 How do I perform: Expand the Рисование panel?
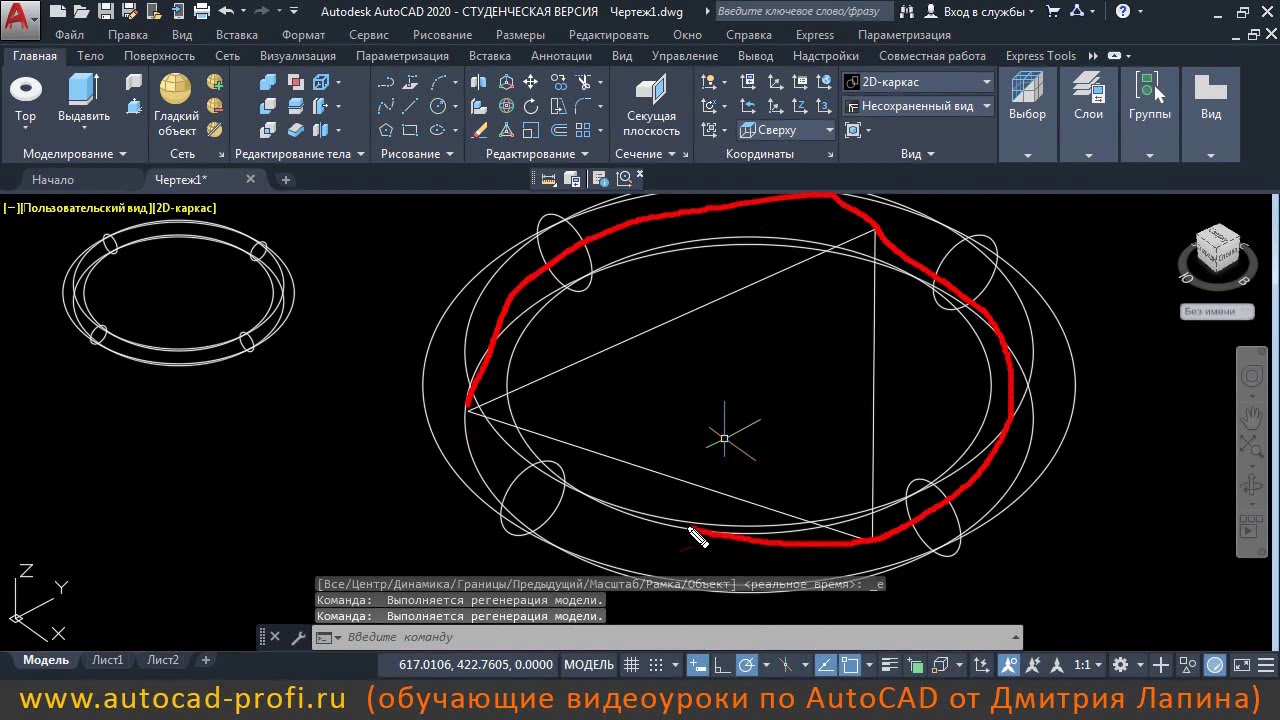[x=417, y=154]
